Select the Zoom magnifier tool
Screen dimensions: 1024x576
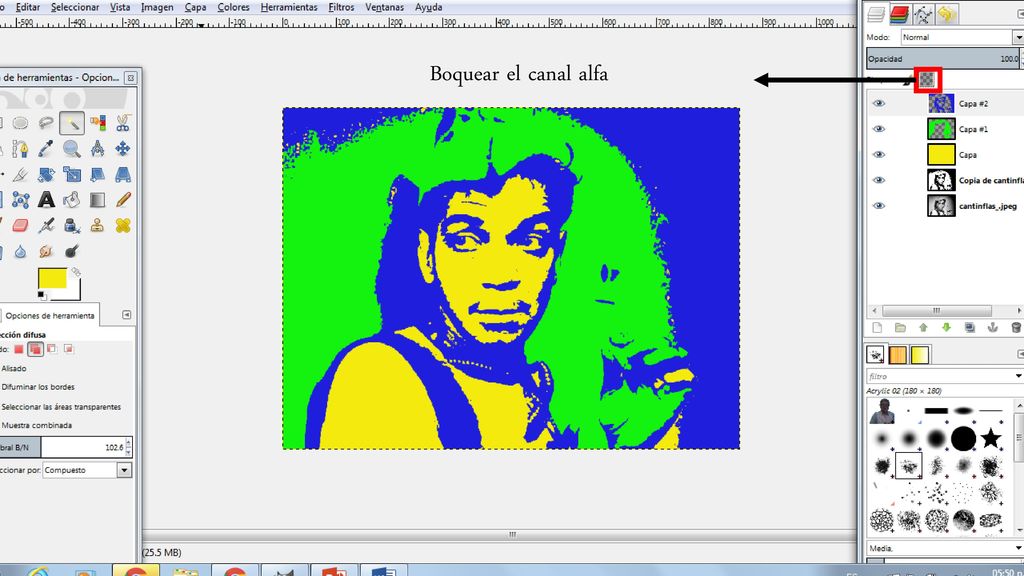click(72, 149)
